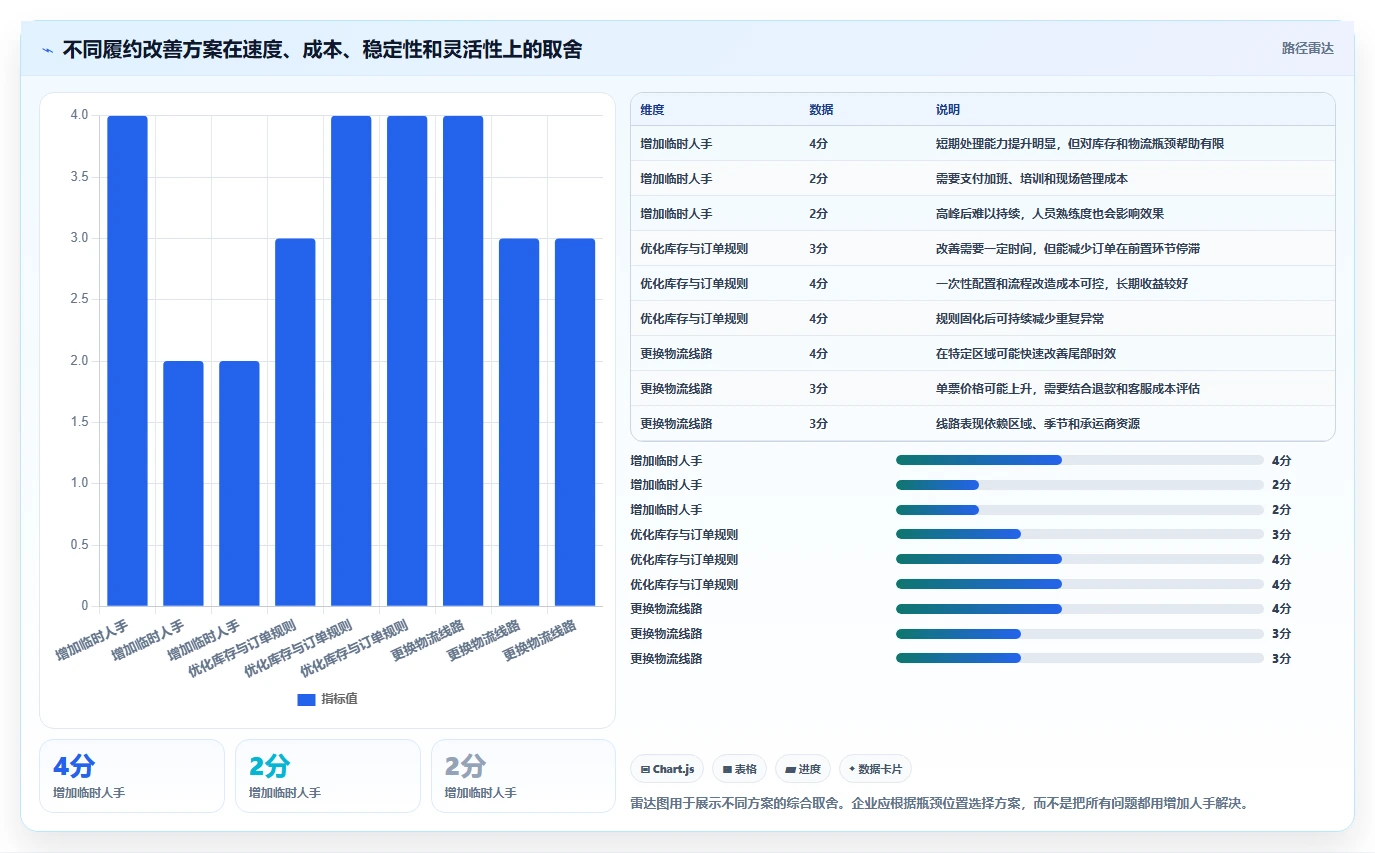Click 更换物流线路 in the 单票价格可能上升 row
This screenshot has width=1375, height=853.
click(677, 389)
